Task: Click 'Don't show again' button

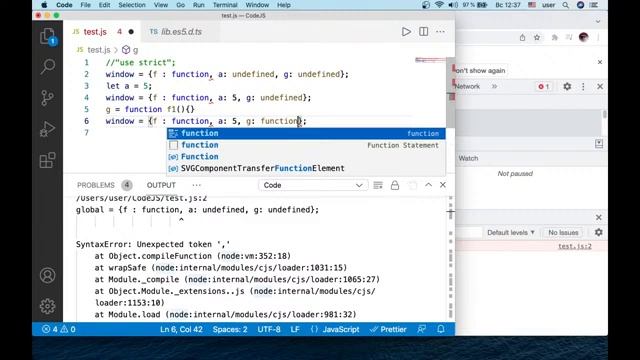Action: [480, 71]
